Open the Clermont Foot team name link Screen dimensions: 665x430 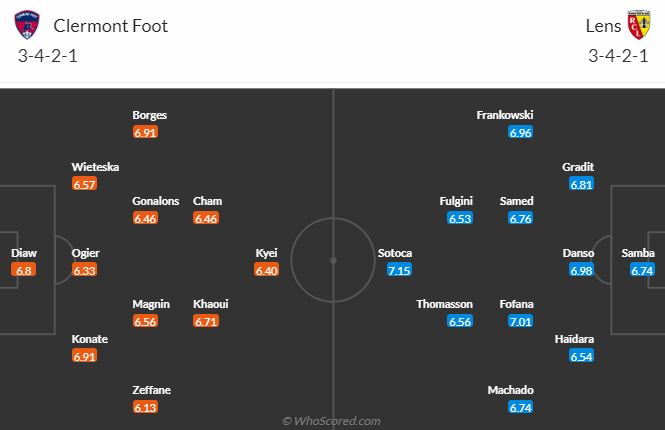pos(111,26)
